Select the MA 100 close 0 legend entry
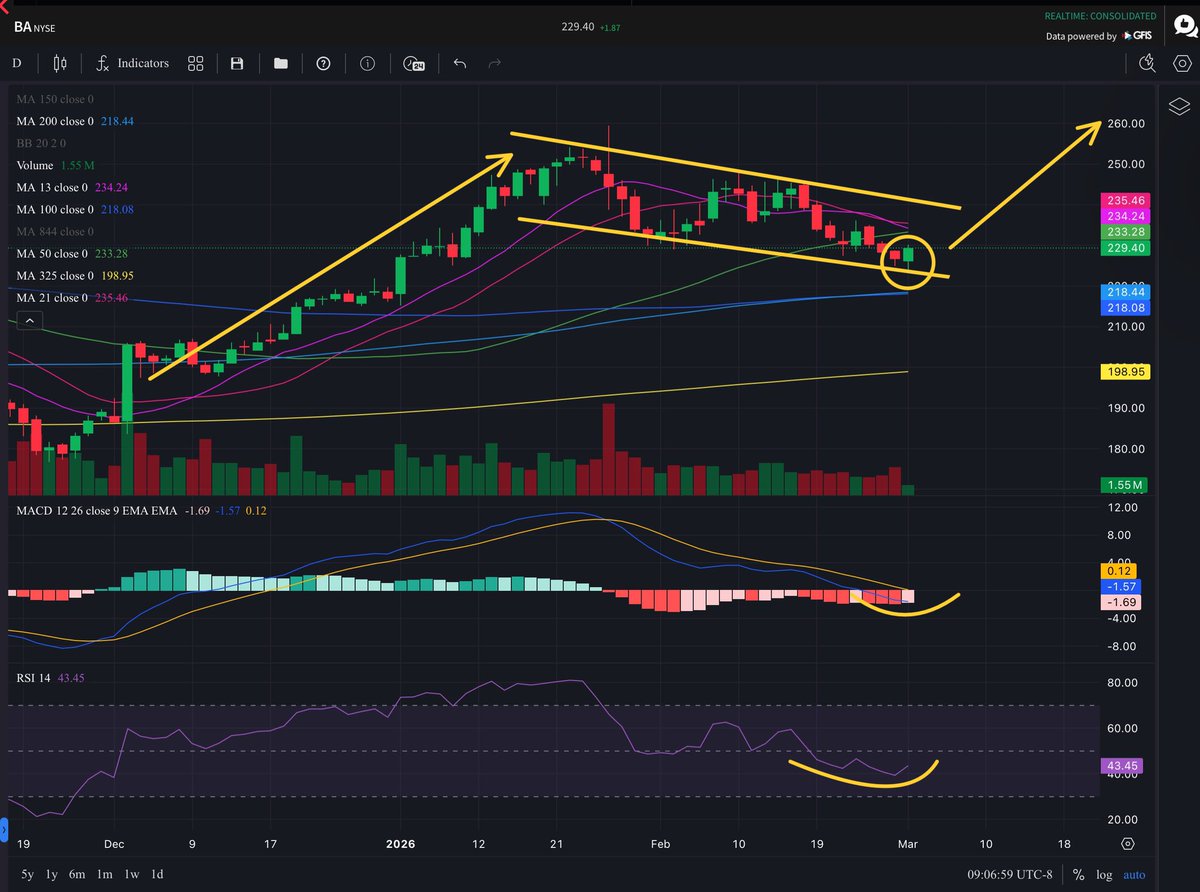 click(75, 209)
